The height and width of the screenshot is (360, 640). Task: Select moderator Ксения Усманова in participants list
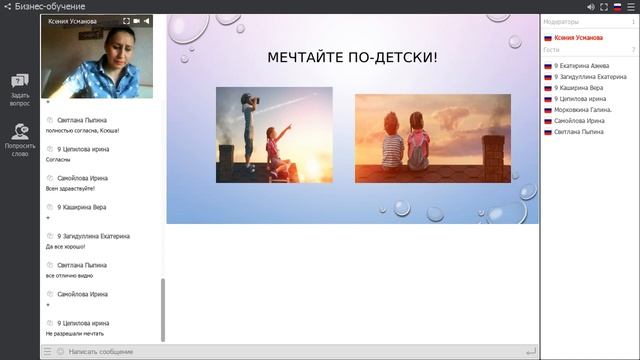tap(578, 38)
